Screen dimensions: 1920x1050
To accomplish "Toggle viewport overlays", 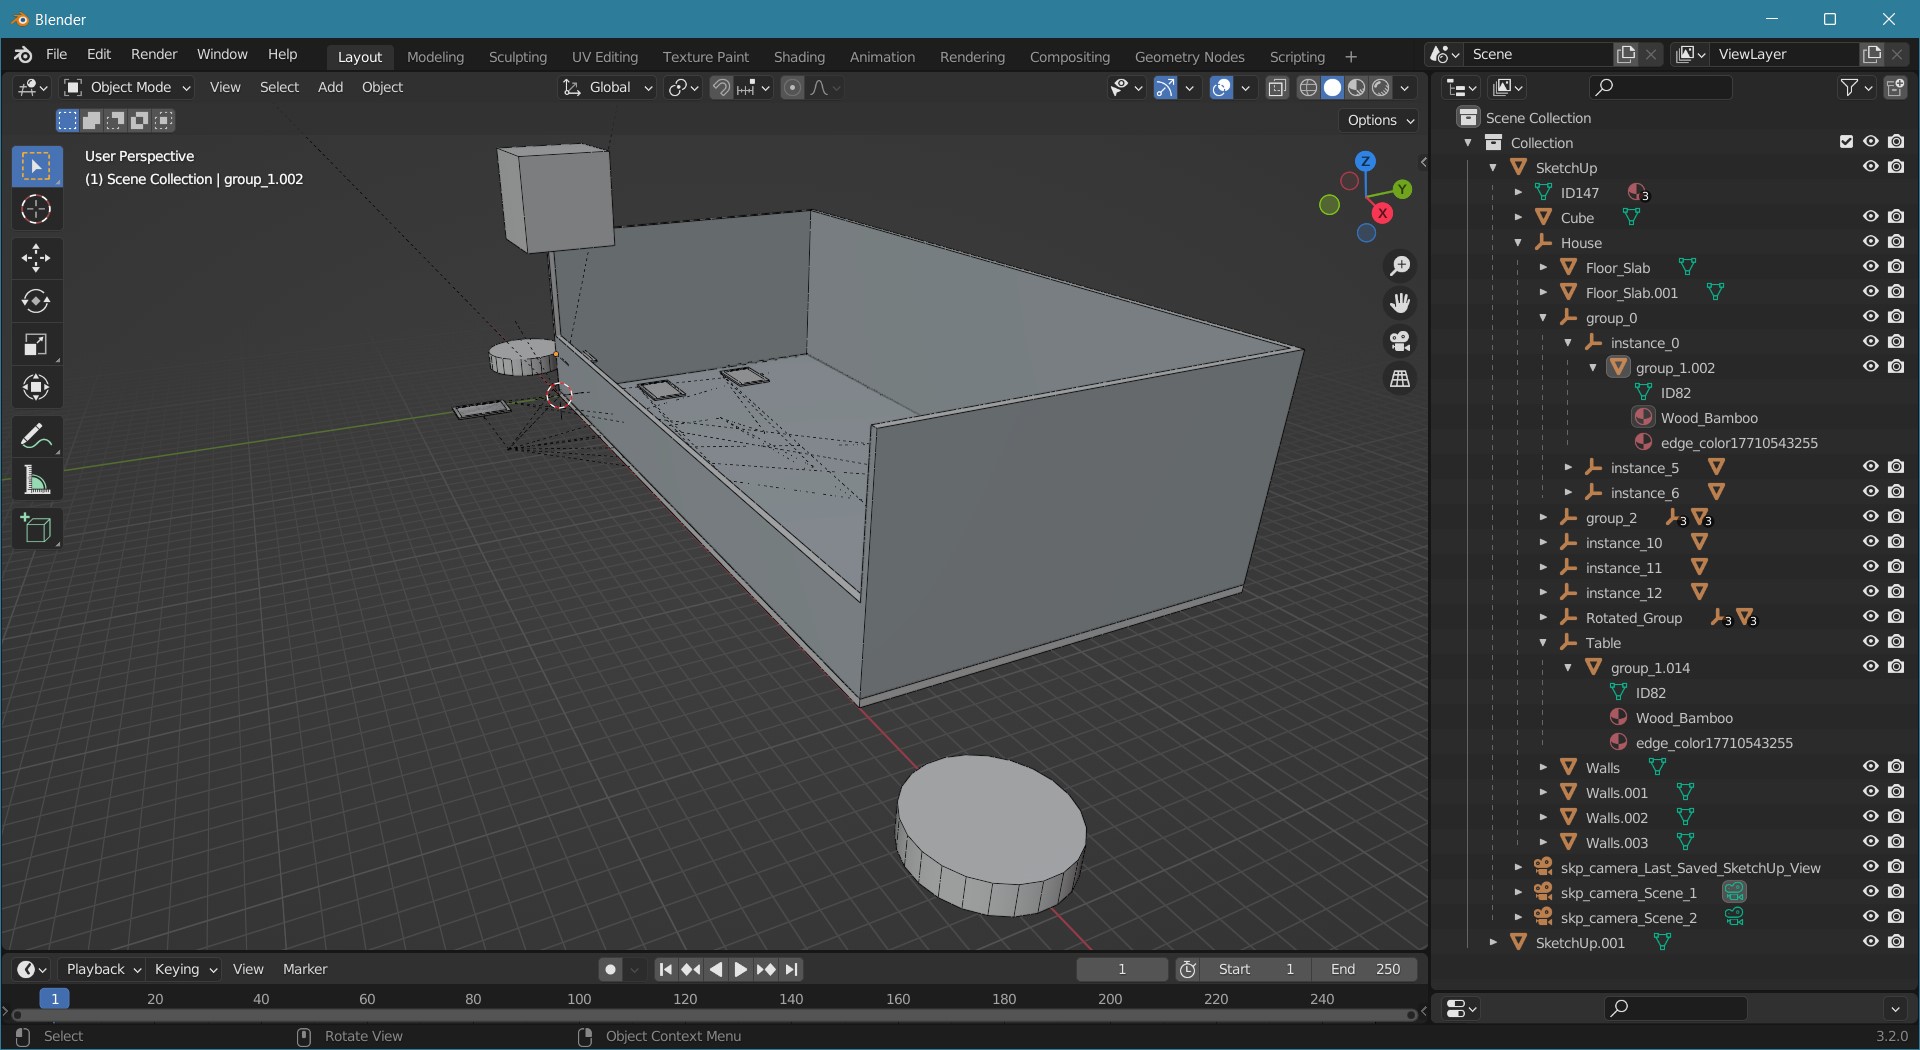I will click(1221, 88).
